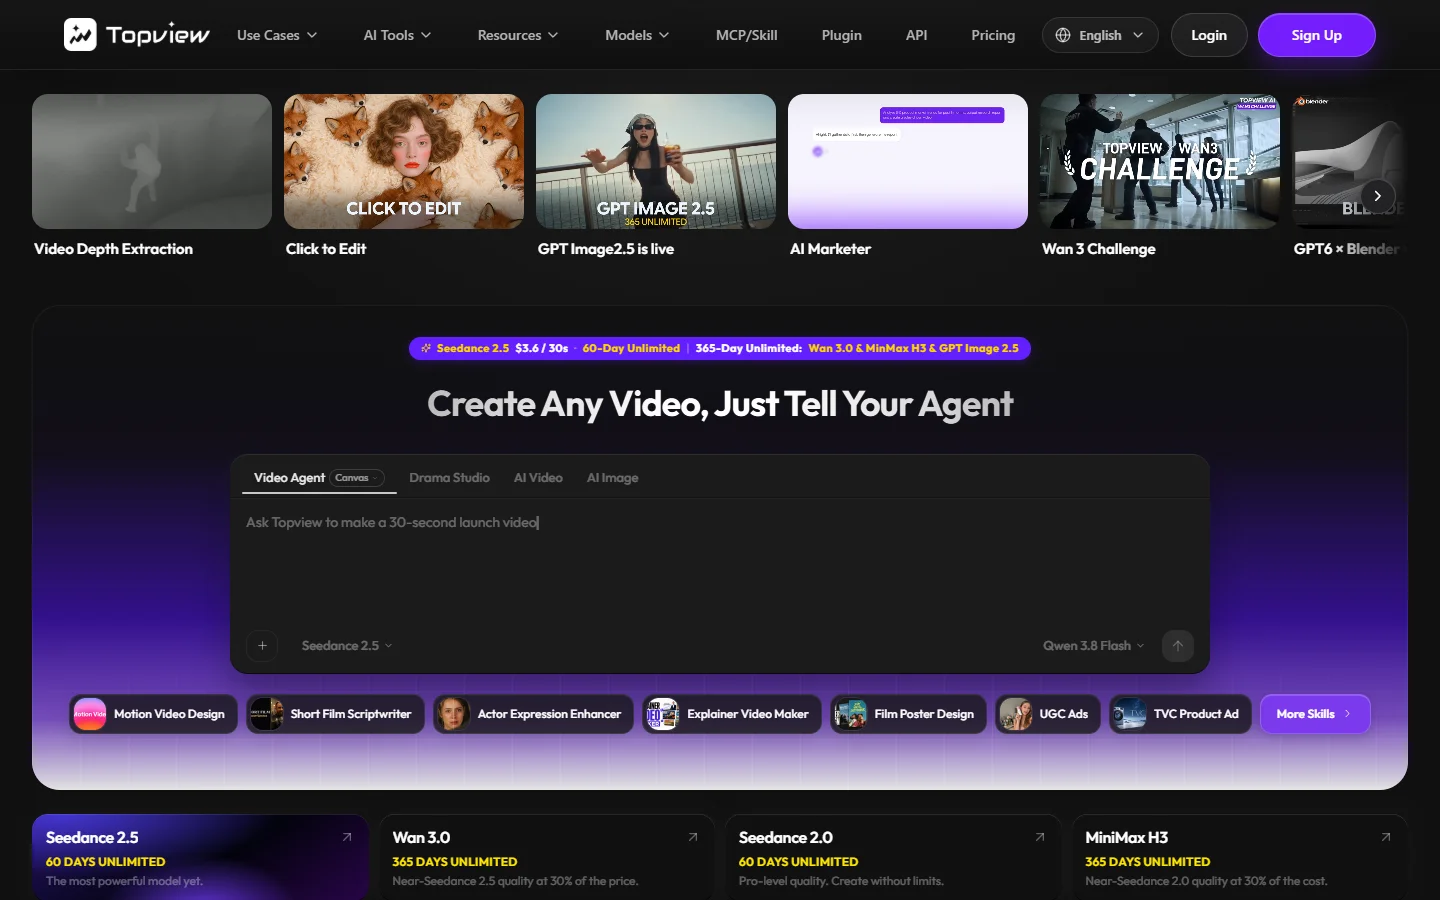The height and width of the screenshot is (900, 1440).
Task: View the Pricing page
Action: (x=993, y=35)
